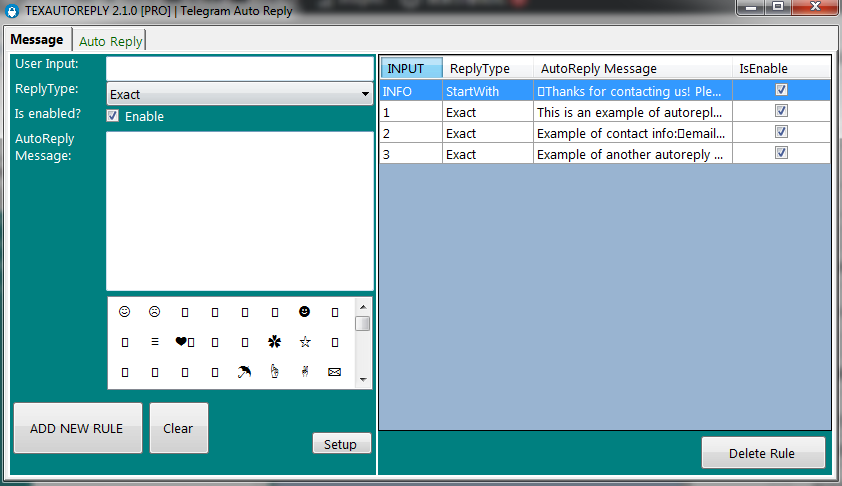Switch to the Message tab
842x486 pixels.
tap(37, 40)
